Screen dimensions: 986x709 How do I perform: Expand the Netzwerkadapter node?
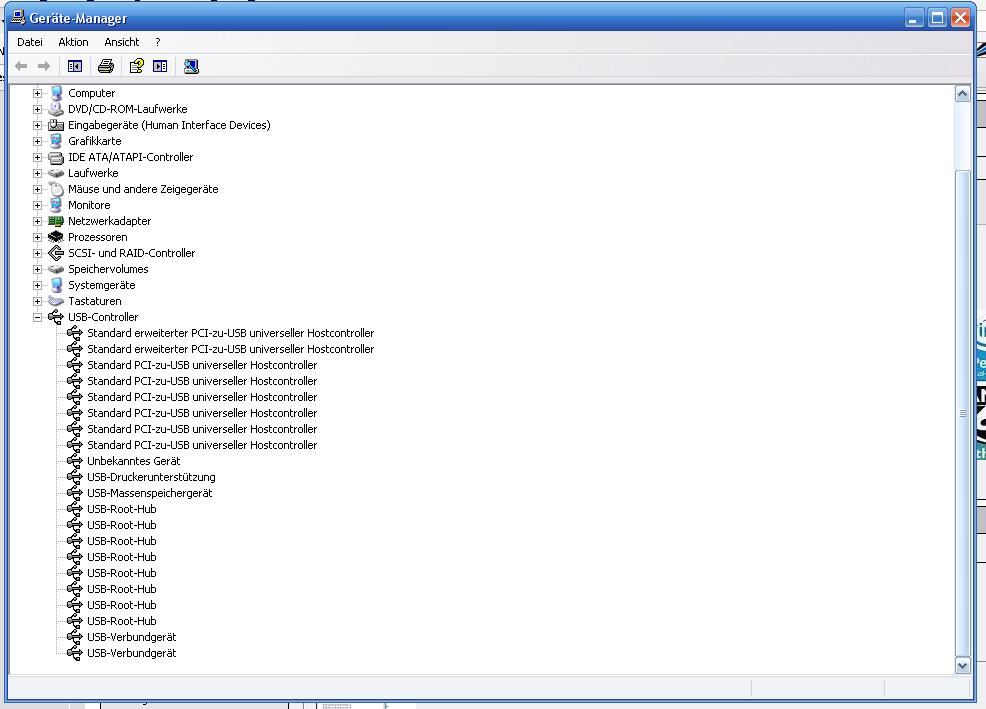[37, 221]
